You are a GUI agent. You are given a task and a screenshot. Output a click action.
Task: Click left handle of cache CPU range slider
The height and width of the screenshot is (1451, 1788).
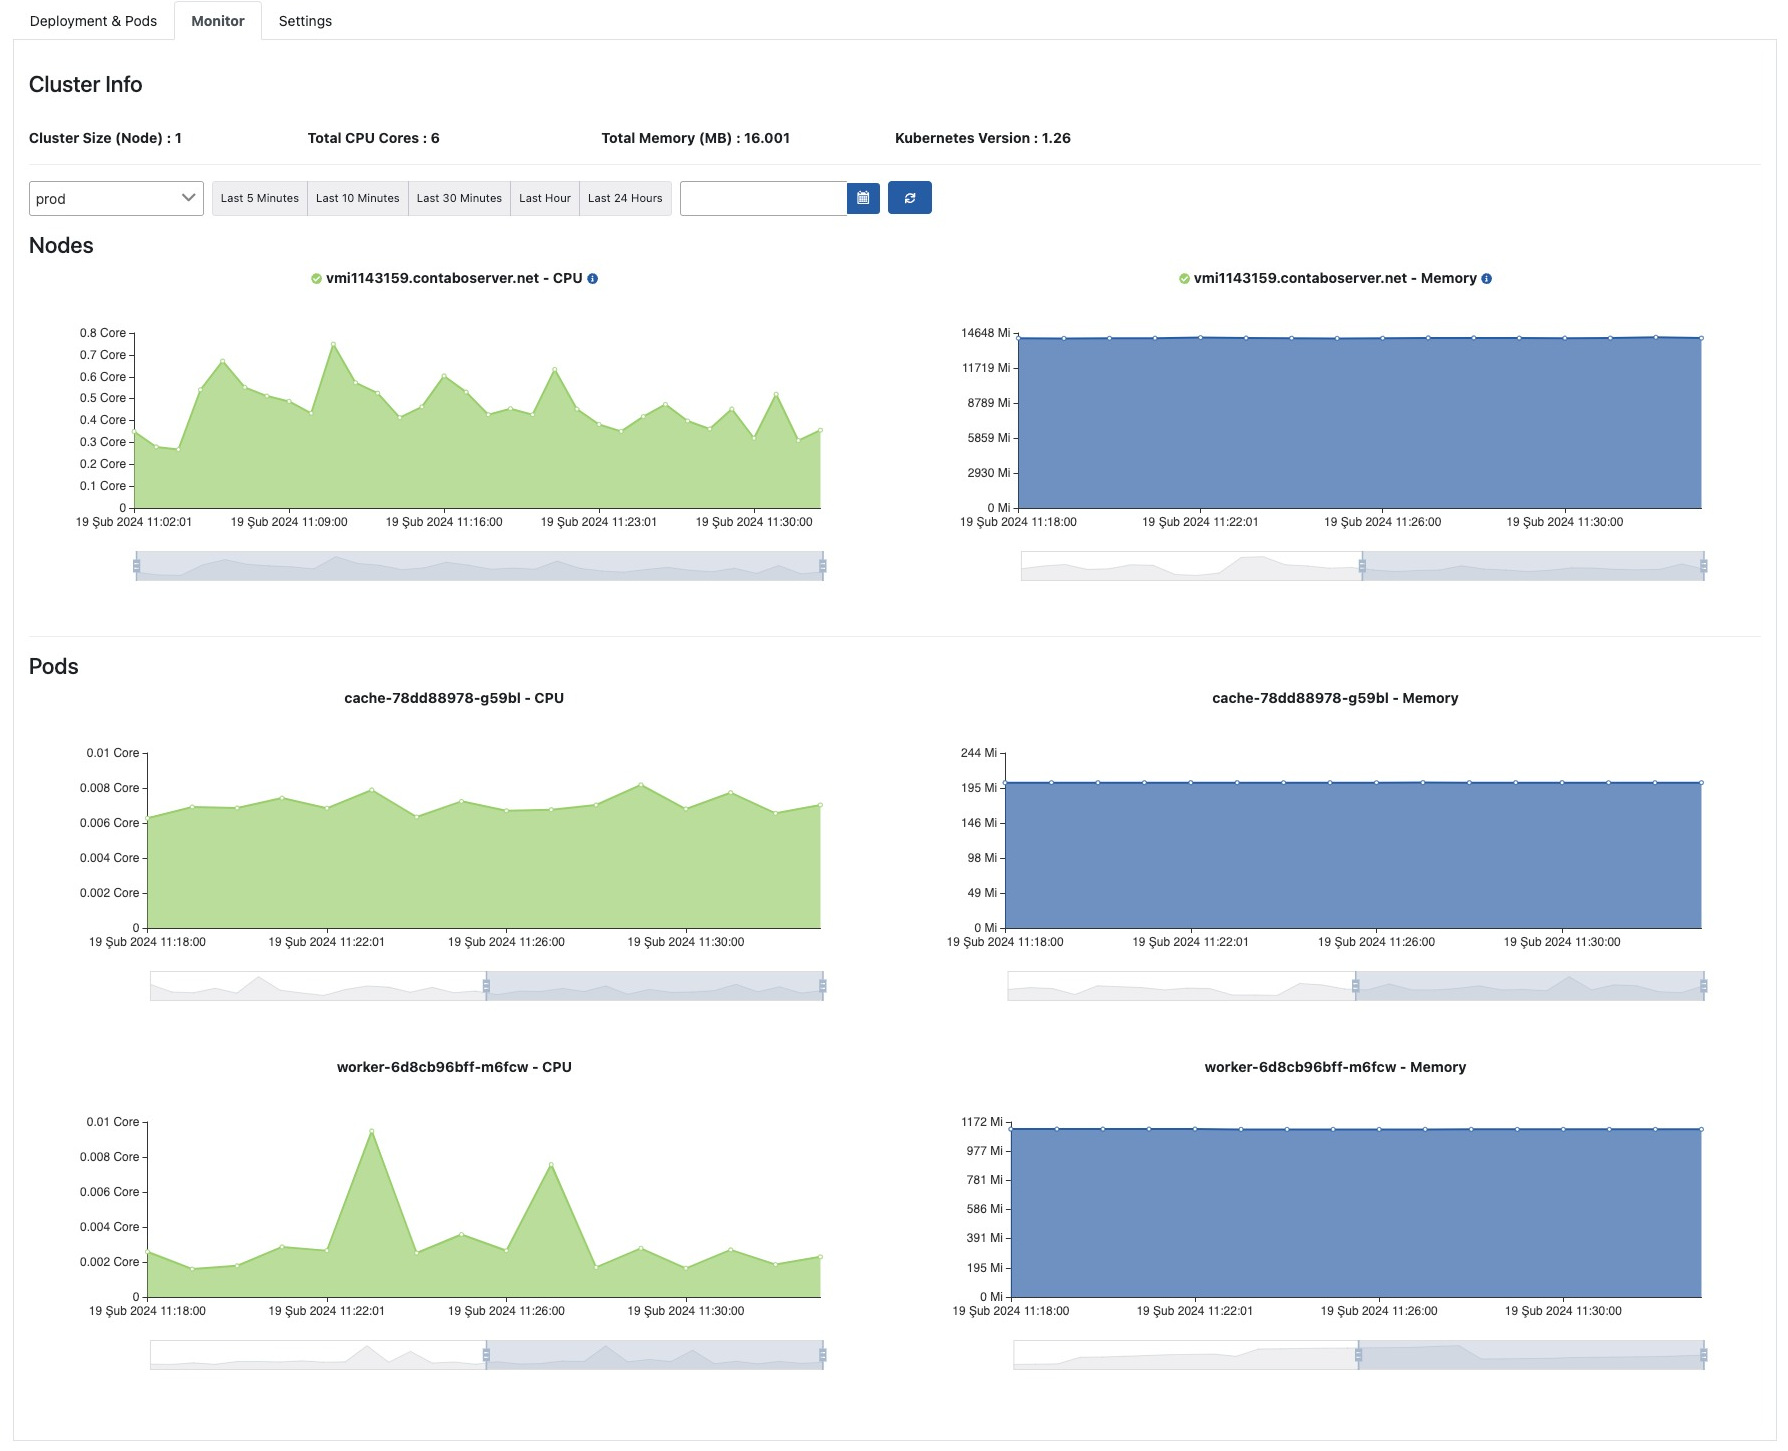pos(486,986)
